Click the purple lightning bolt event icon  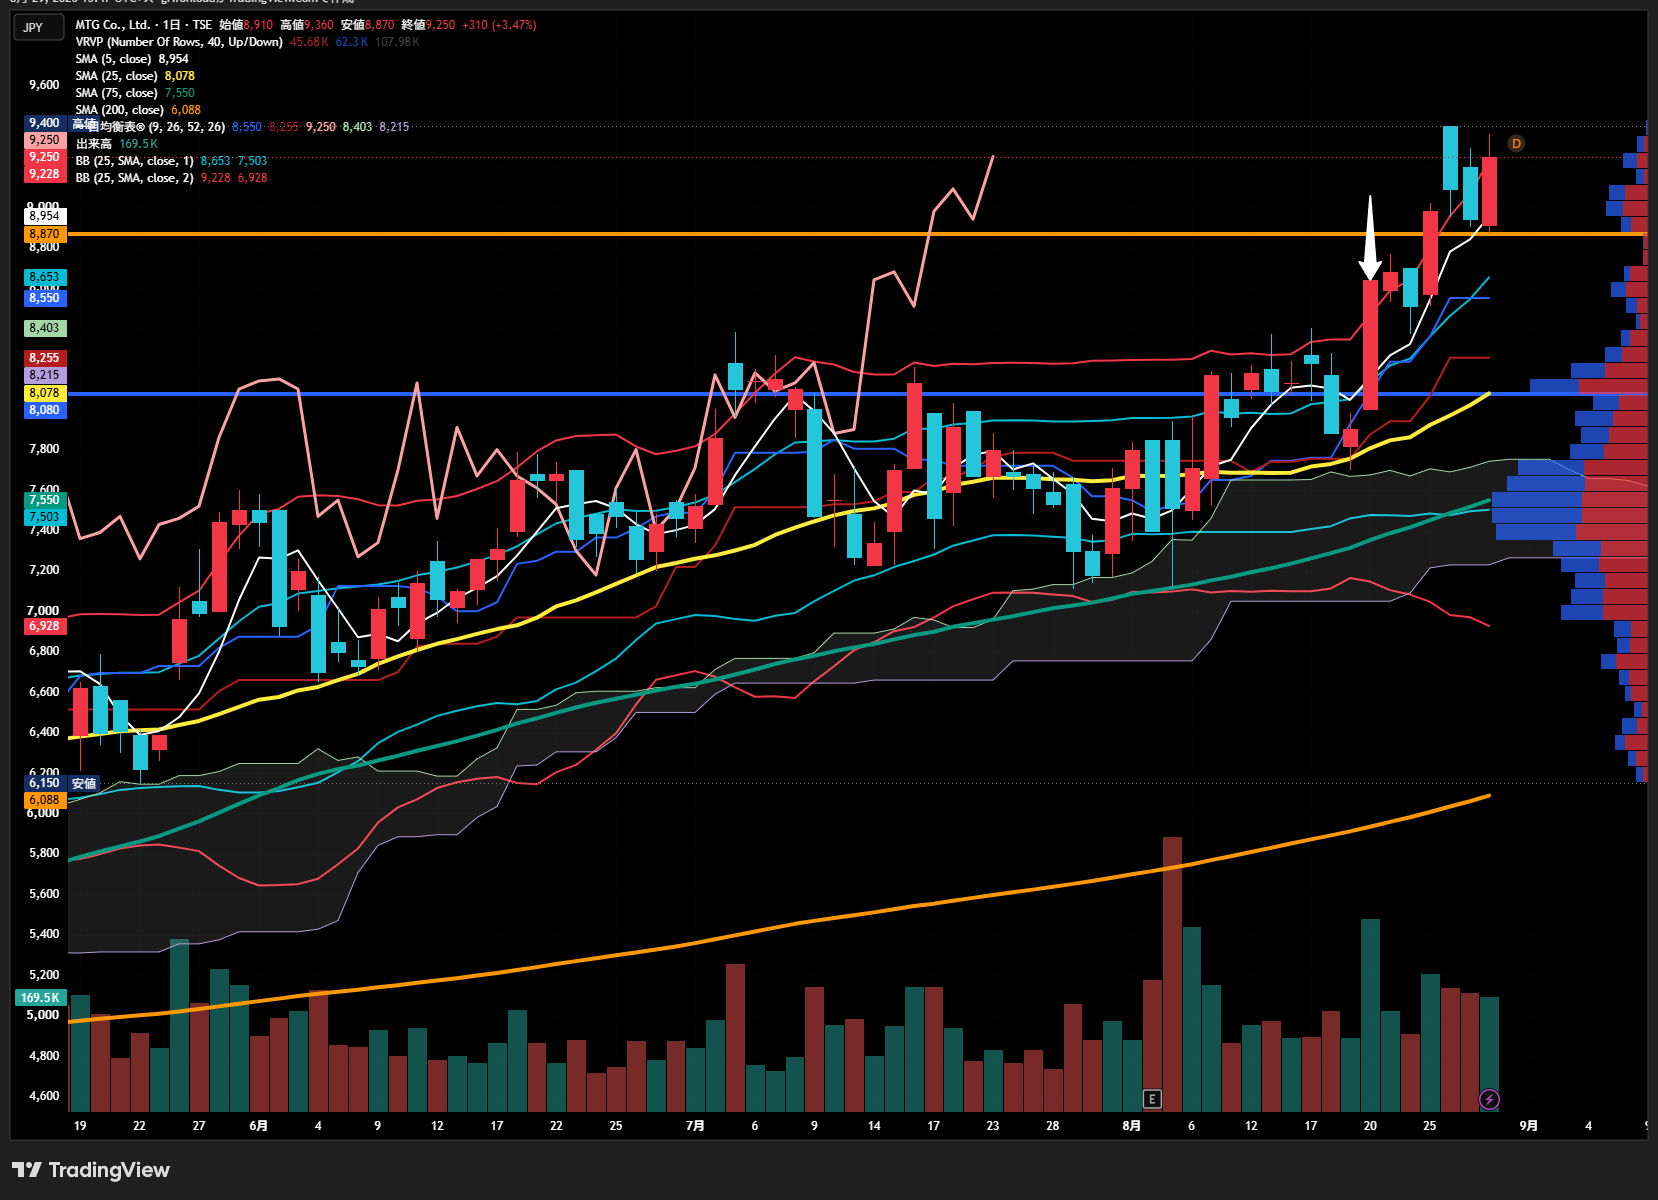(1489, 1100)
